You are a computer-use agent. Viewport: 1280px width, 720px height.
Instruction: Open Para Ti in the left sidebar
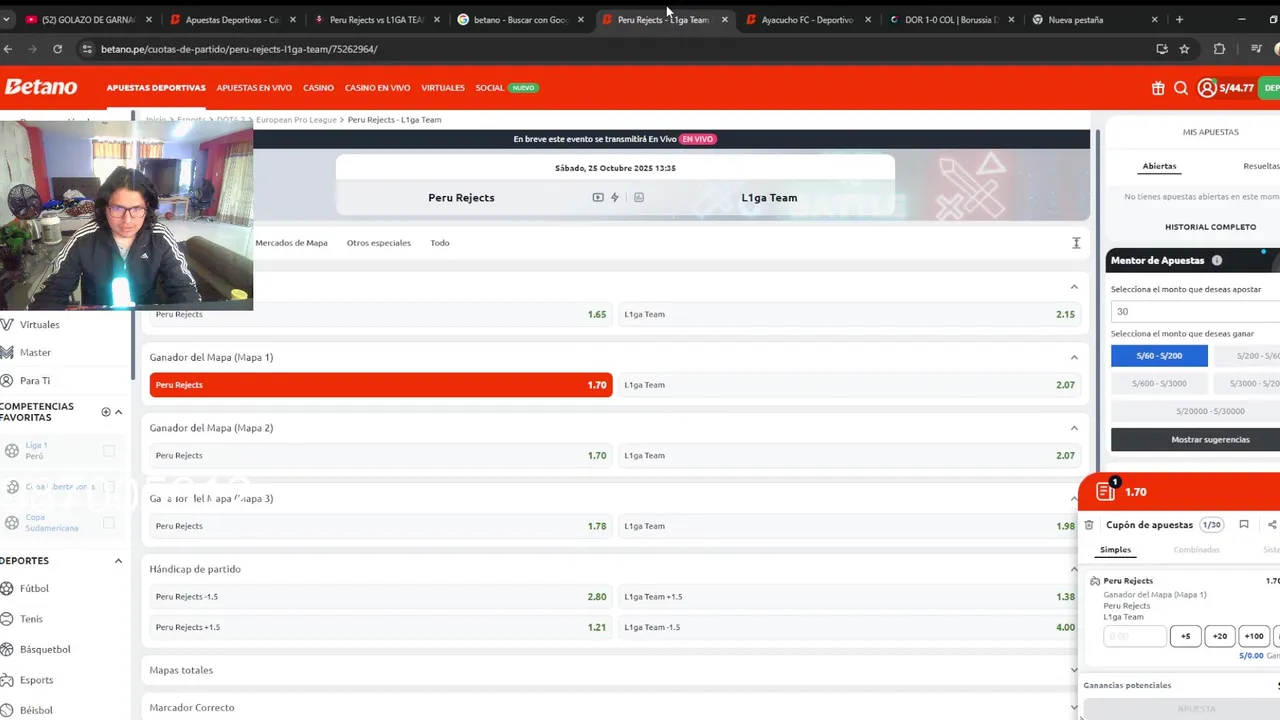(35, 380)
